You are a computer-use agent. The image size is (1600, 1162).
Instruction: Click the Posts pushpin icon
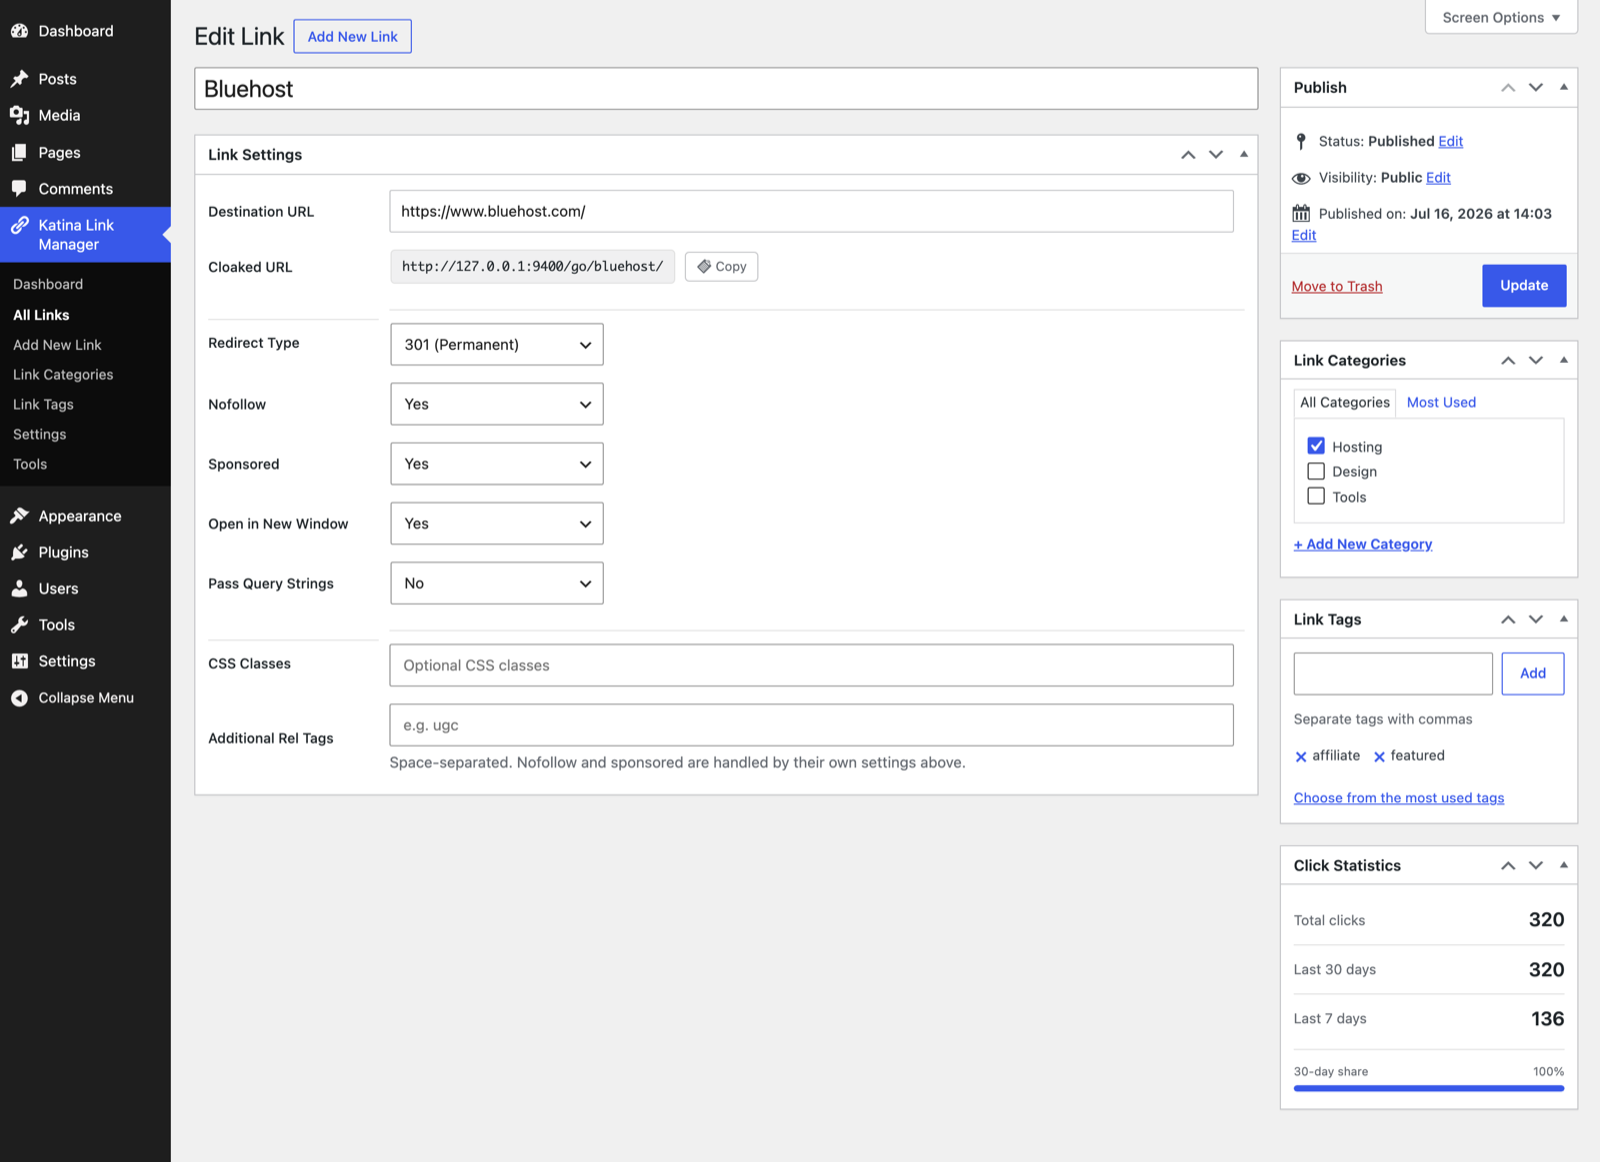click(x=19, y=79)
